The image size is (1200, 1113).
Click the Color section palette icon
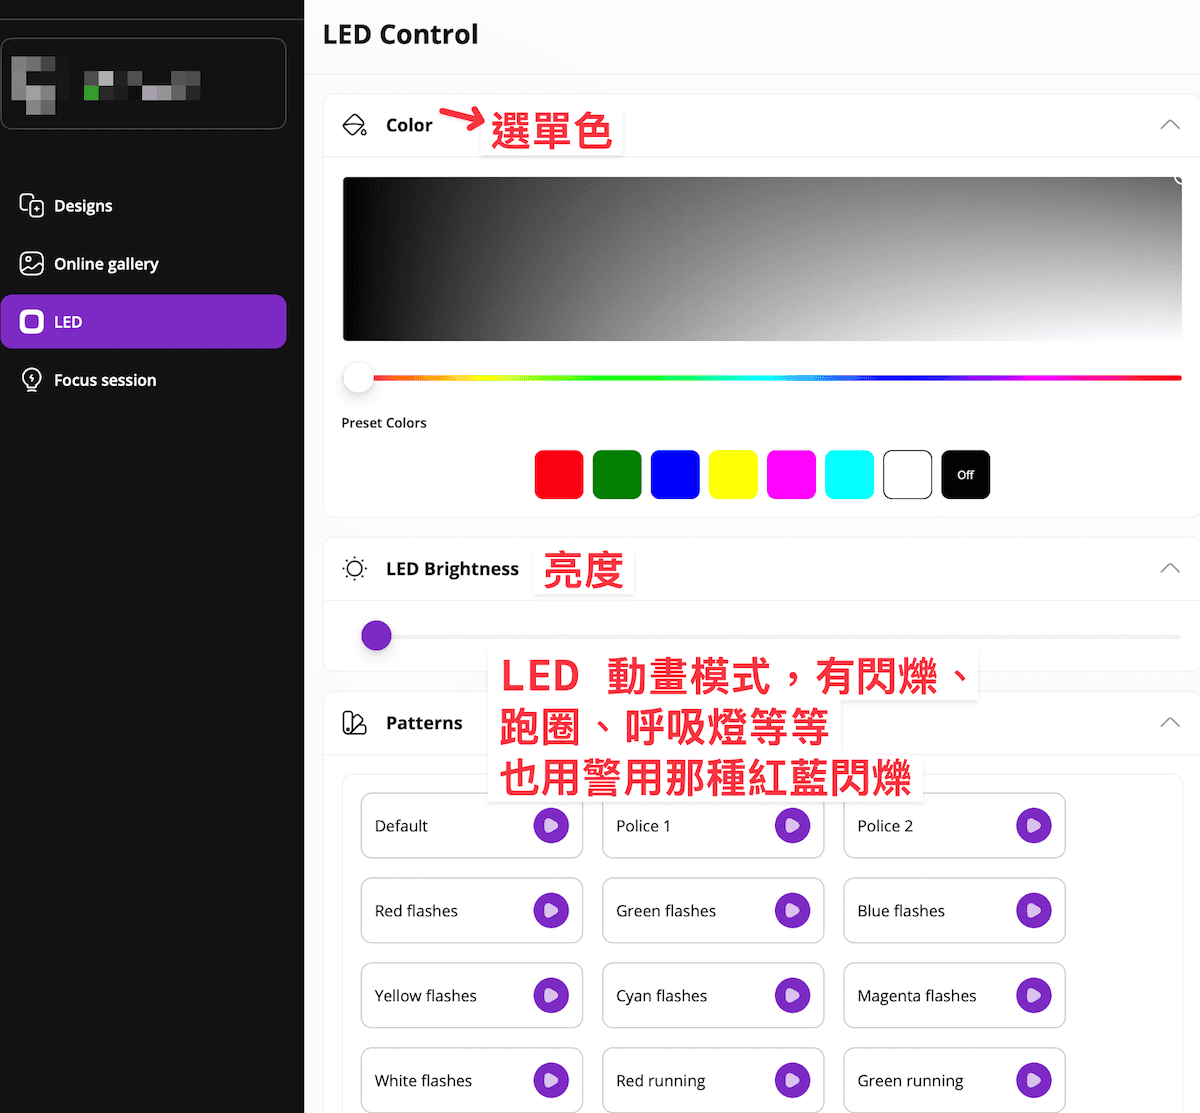(354, 125)
